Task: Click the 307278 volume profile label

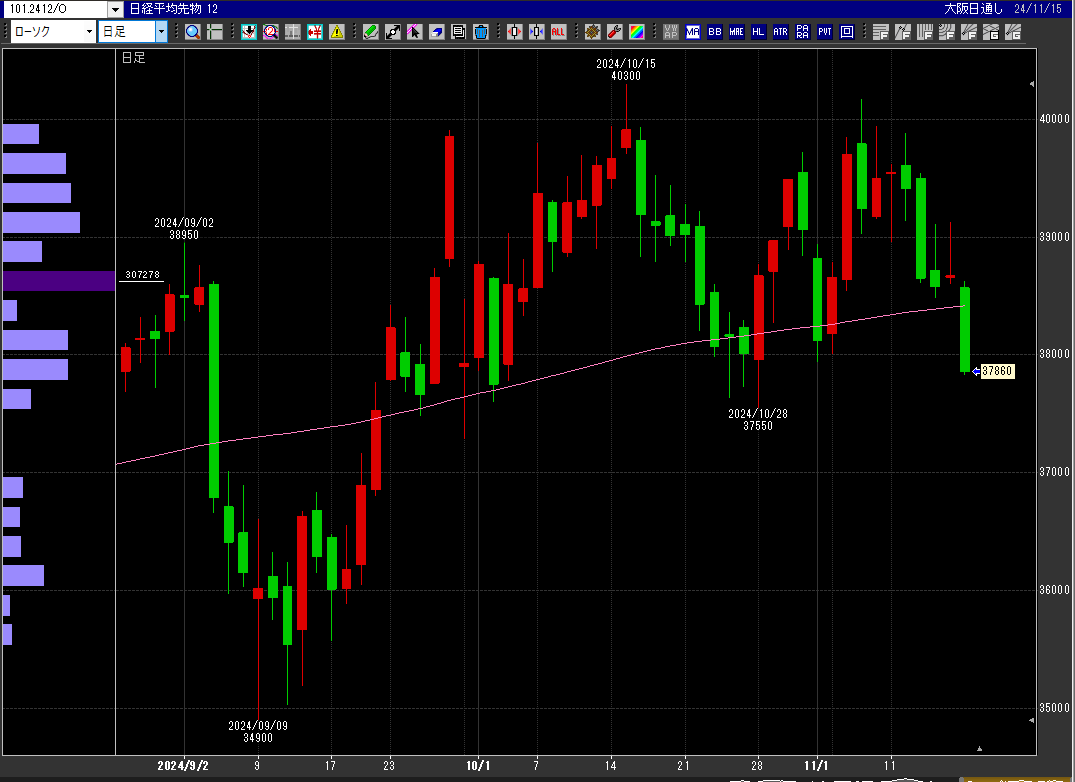Action: click(142, 274)
